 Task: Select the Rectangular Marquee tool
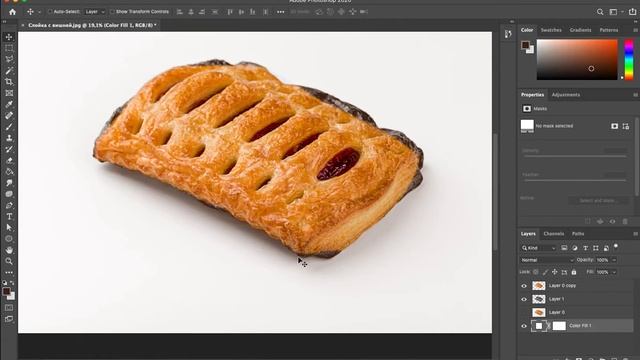9,48
